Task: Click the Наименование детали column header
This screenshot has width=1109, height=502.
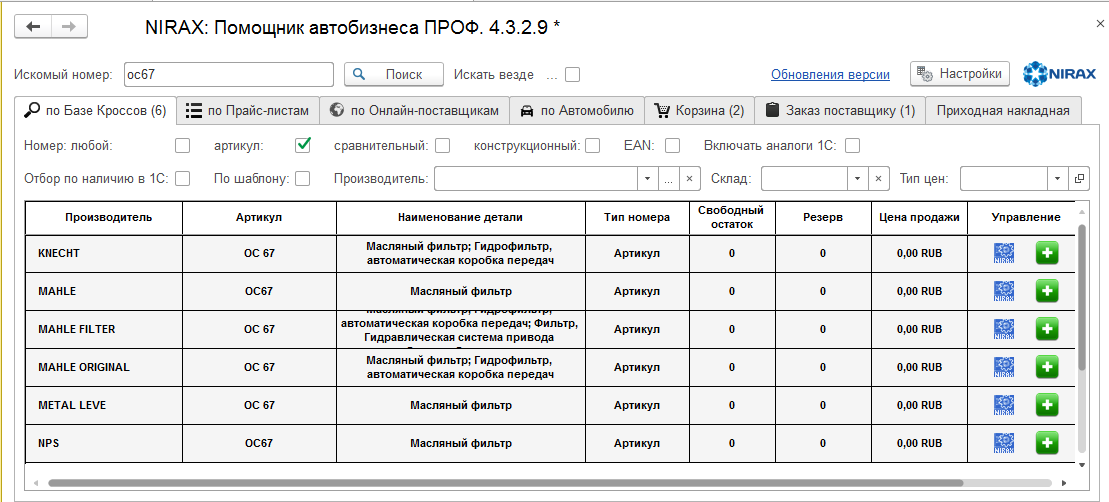Action: pyautogui.click(x=460, y=218)
